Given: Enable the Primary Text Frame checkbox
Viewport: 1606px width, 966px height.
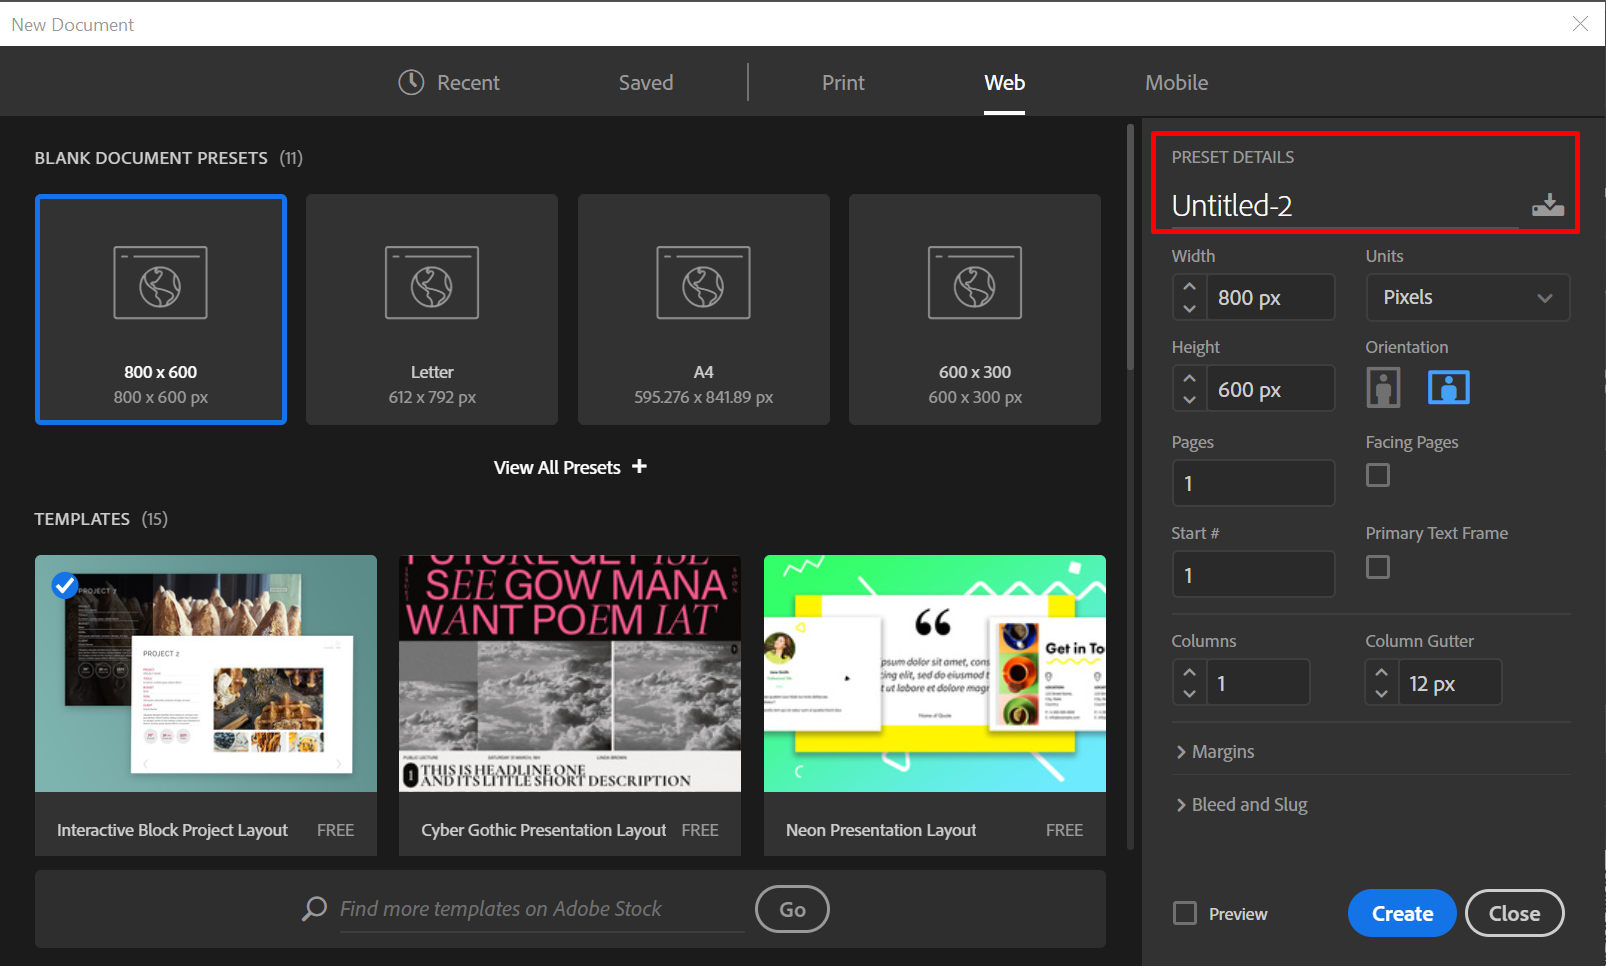Looking at the screenshot, I should 1378,567.
